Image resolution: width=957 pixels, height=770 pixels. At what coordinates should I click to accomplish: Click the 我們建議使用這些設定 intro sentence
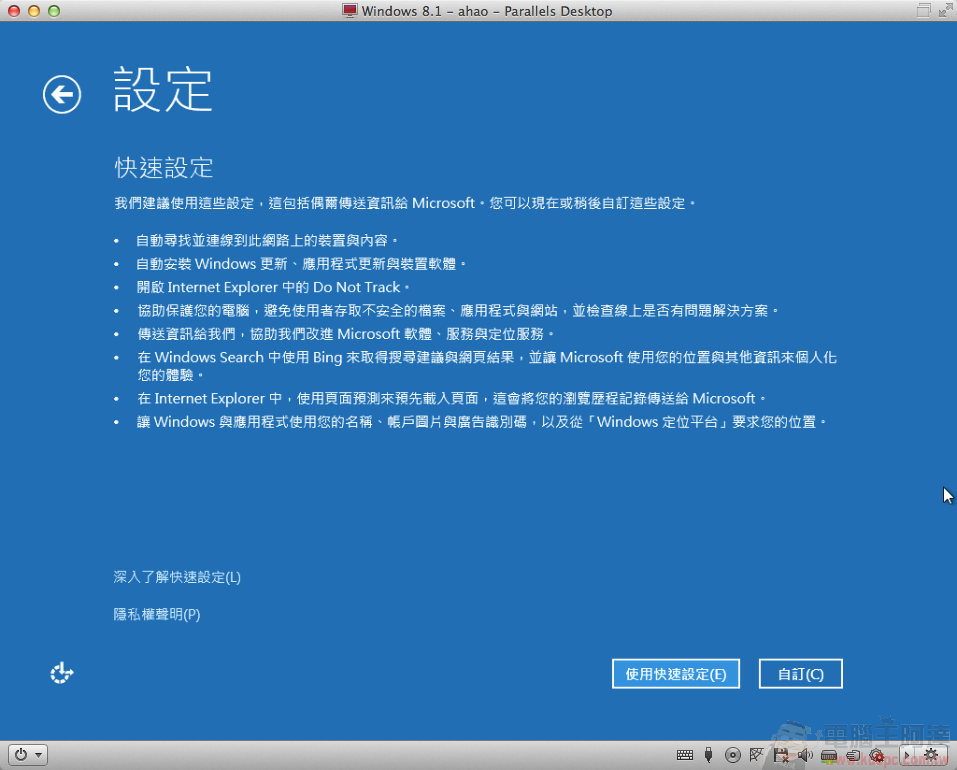point(405,203)
